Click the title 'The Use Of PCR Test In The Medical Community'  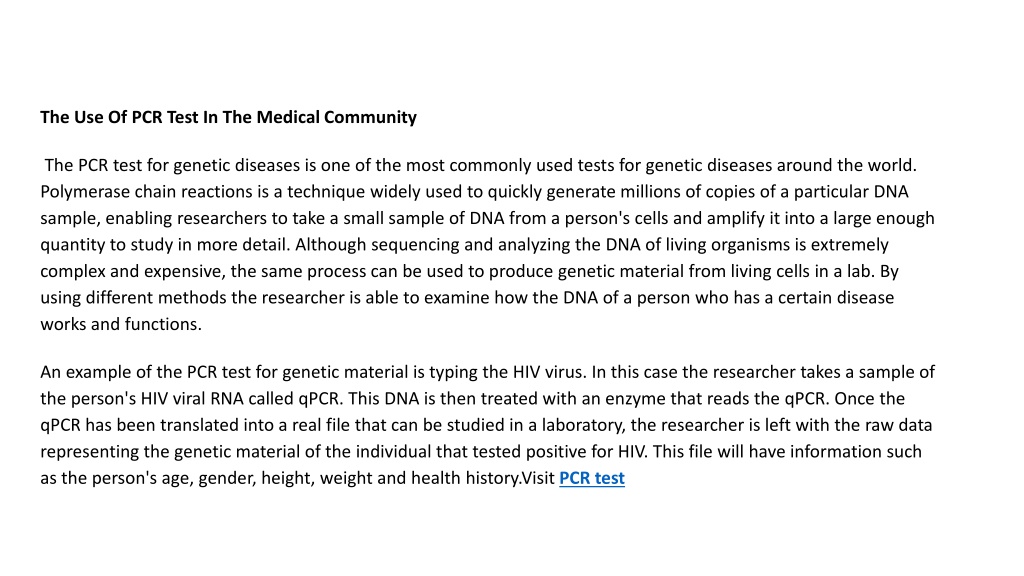click(x=228, y=117)
